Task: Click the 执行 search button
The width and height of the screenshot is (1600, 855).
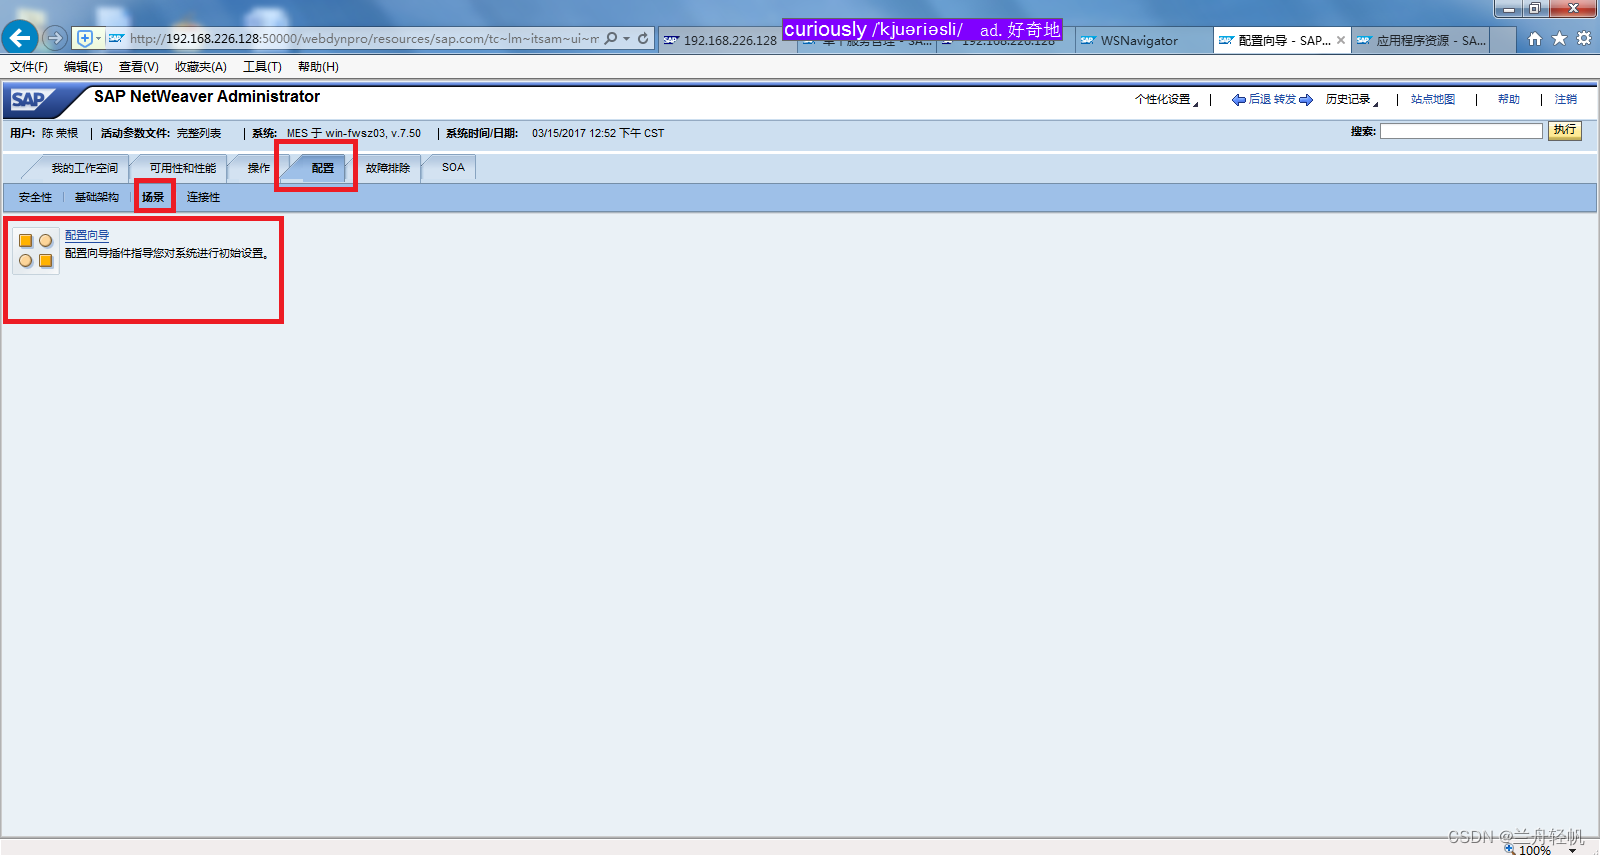Action: pyautogui.click(x=1565, y=130)
